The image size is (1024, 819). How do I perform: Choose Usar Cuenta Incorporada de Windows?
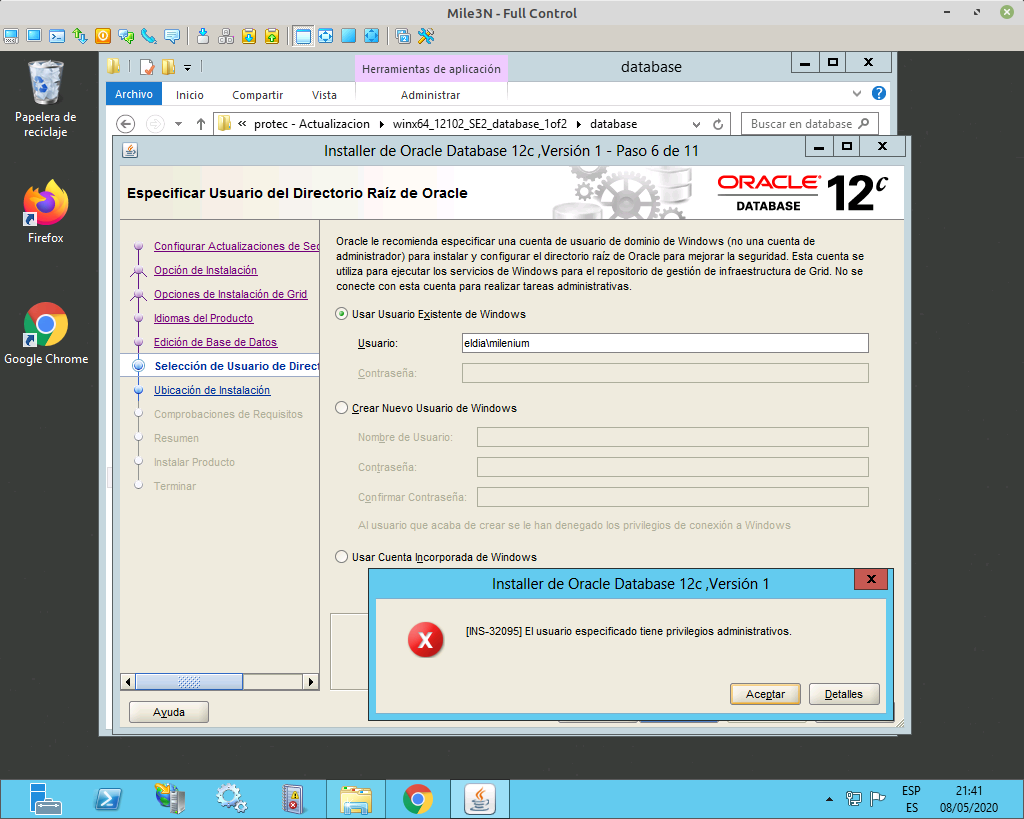[x=340, y=557]
